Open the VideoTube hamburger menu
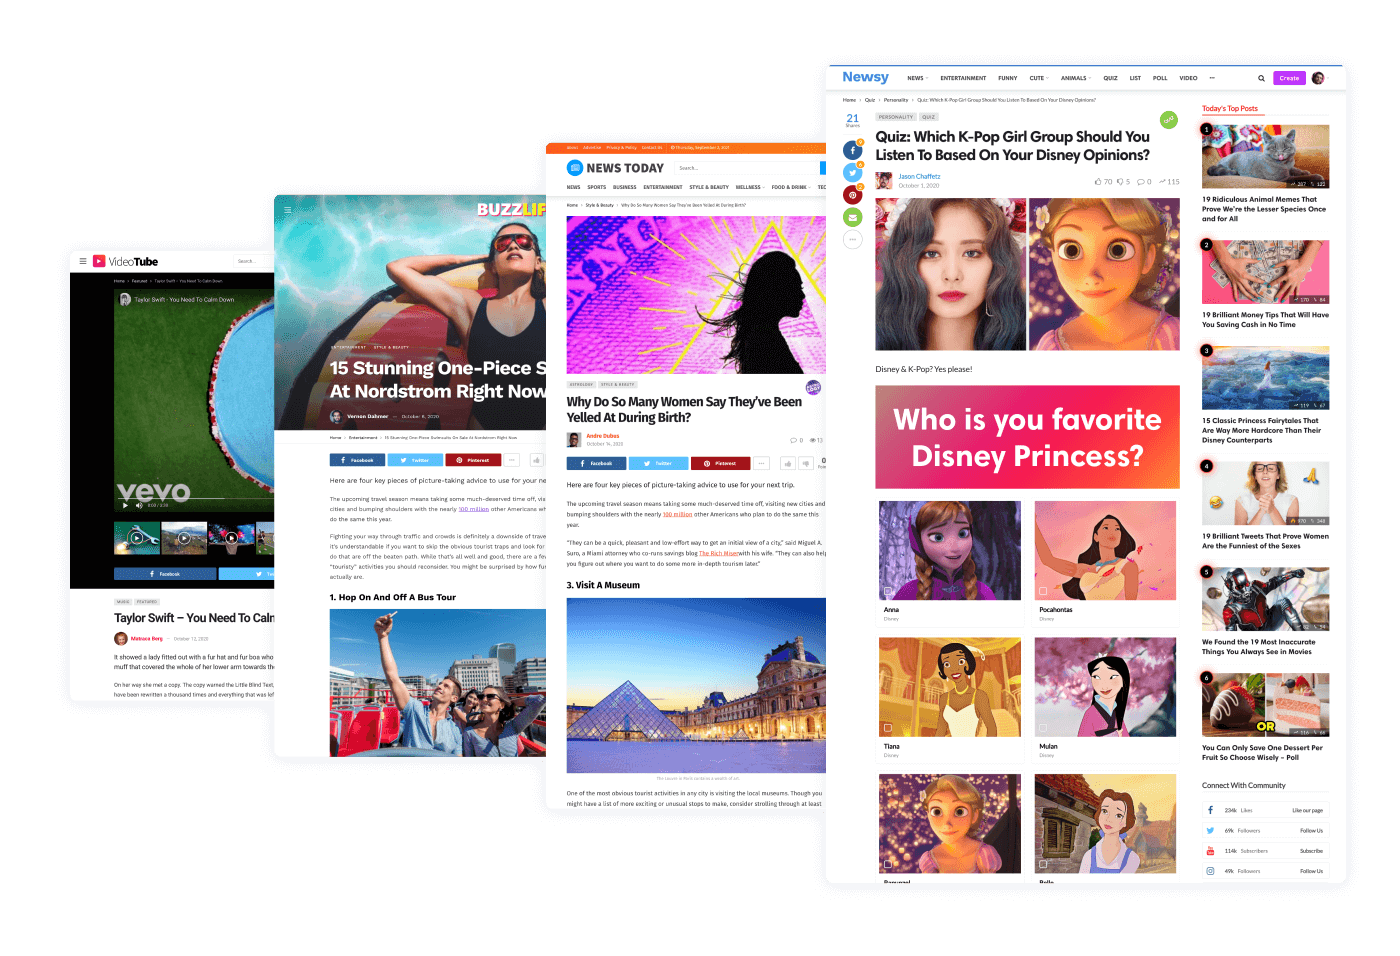1400x956 pixels. coord(83,261)
